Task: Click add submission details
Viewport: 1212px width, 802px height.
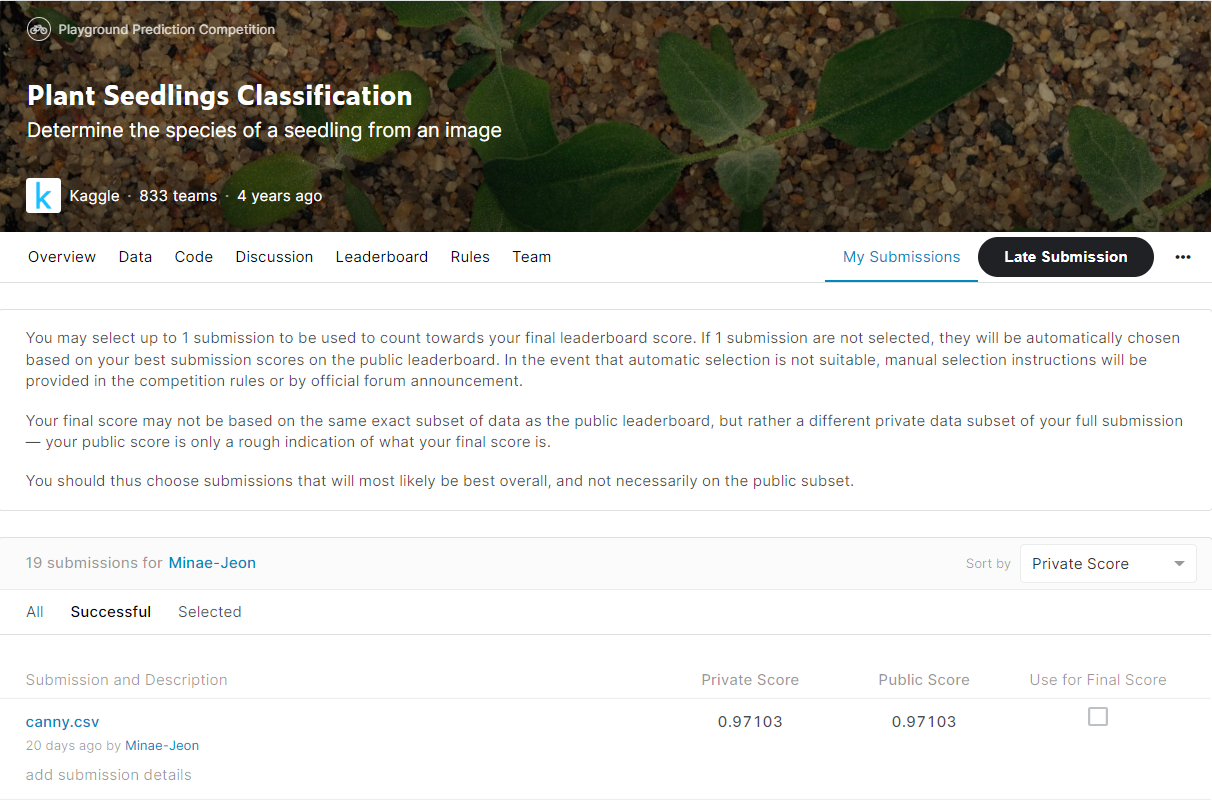Action: point(108,774)
